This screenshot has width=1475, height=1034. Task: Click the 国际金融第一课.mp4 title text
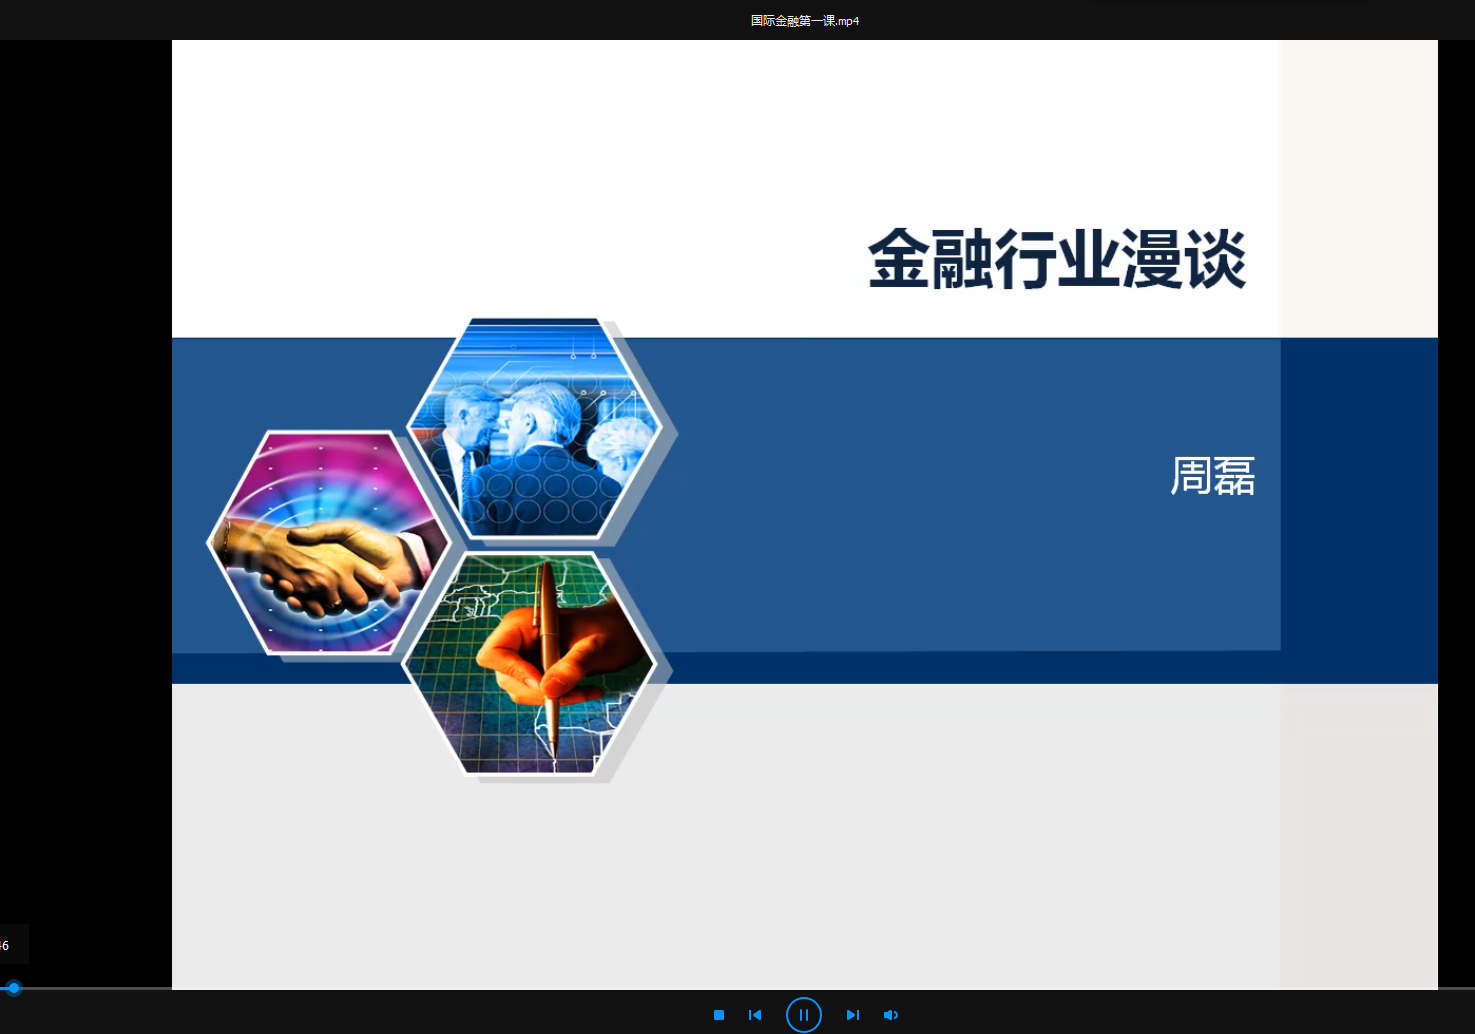pyautogui.click(x=805, y=20)
